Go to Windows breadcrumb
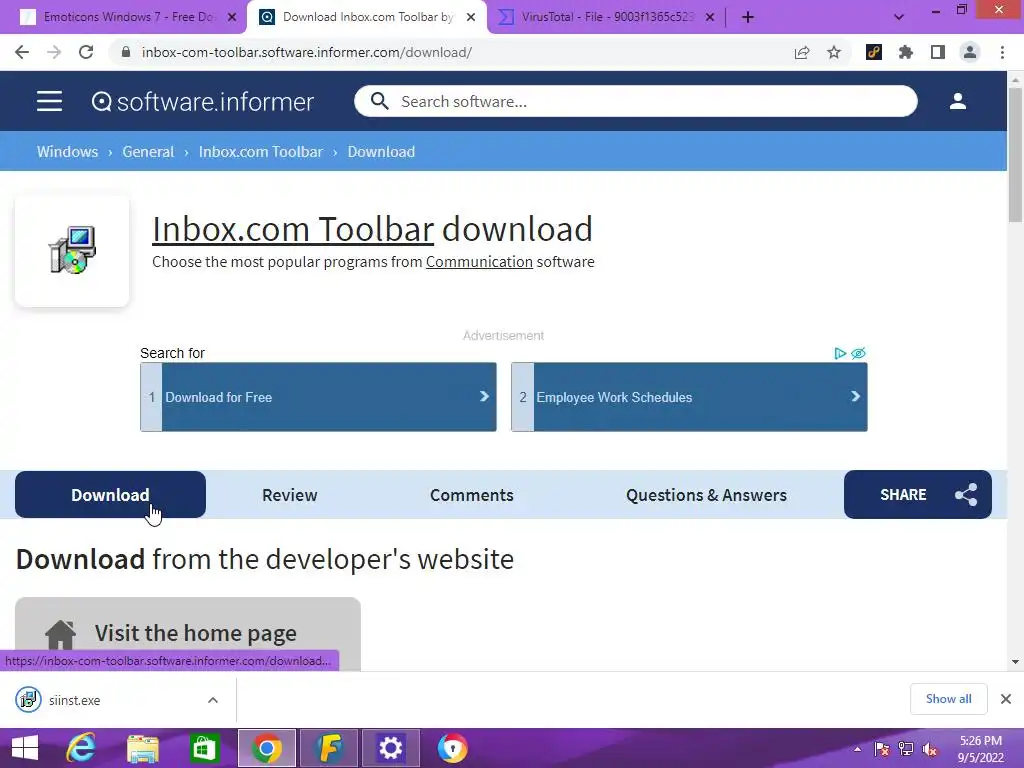 [67, 152]
